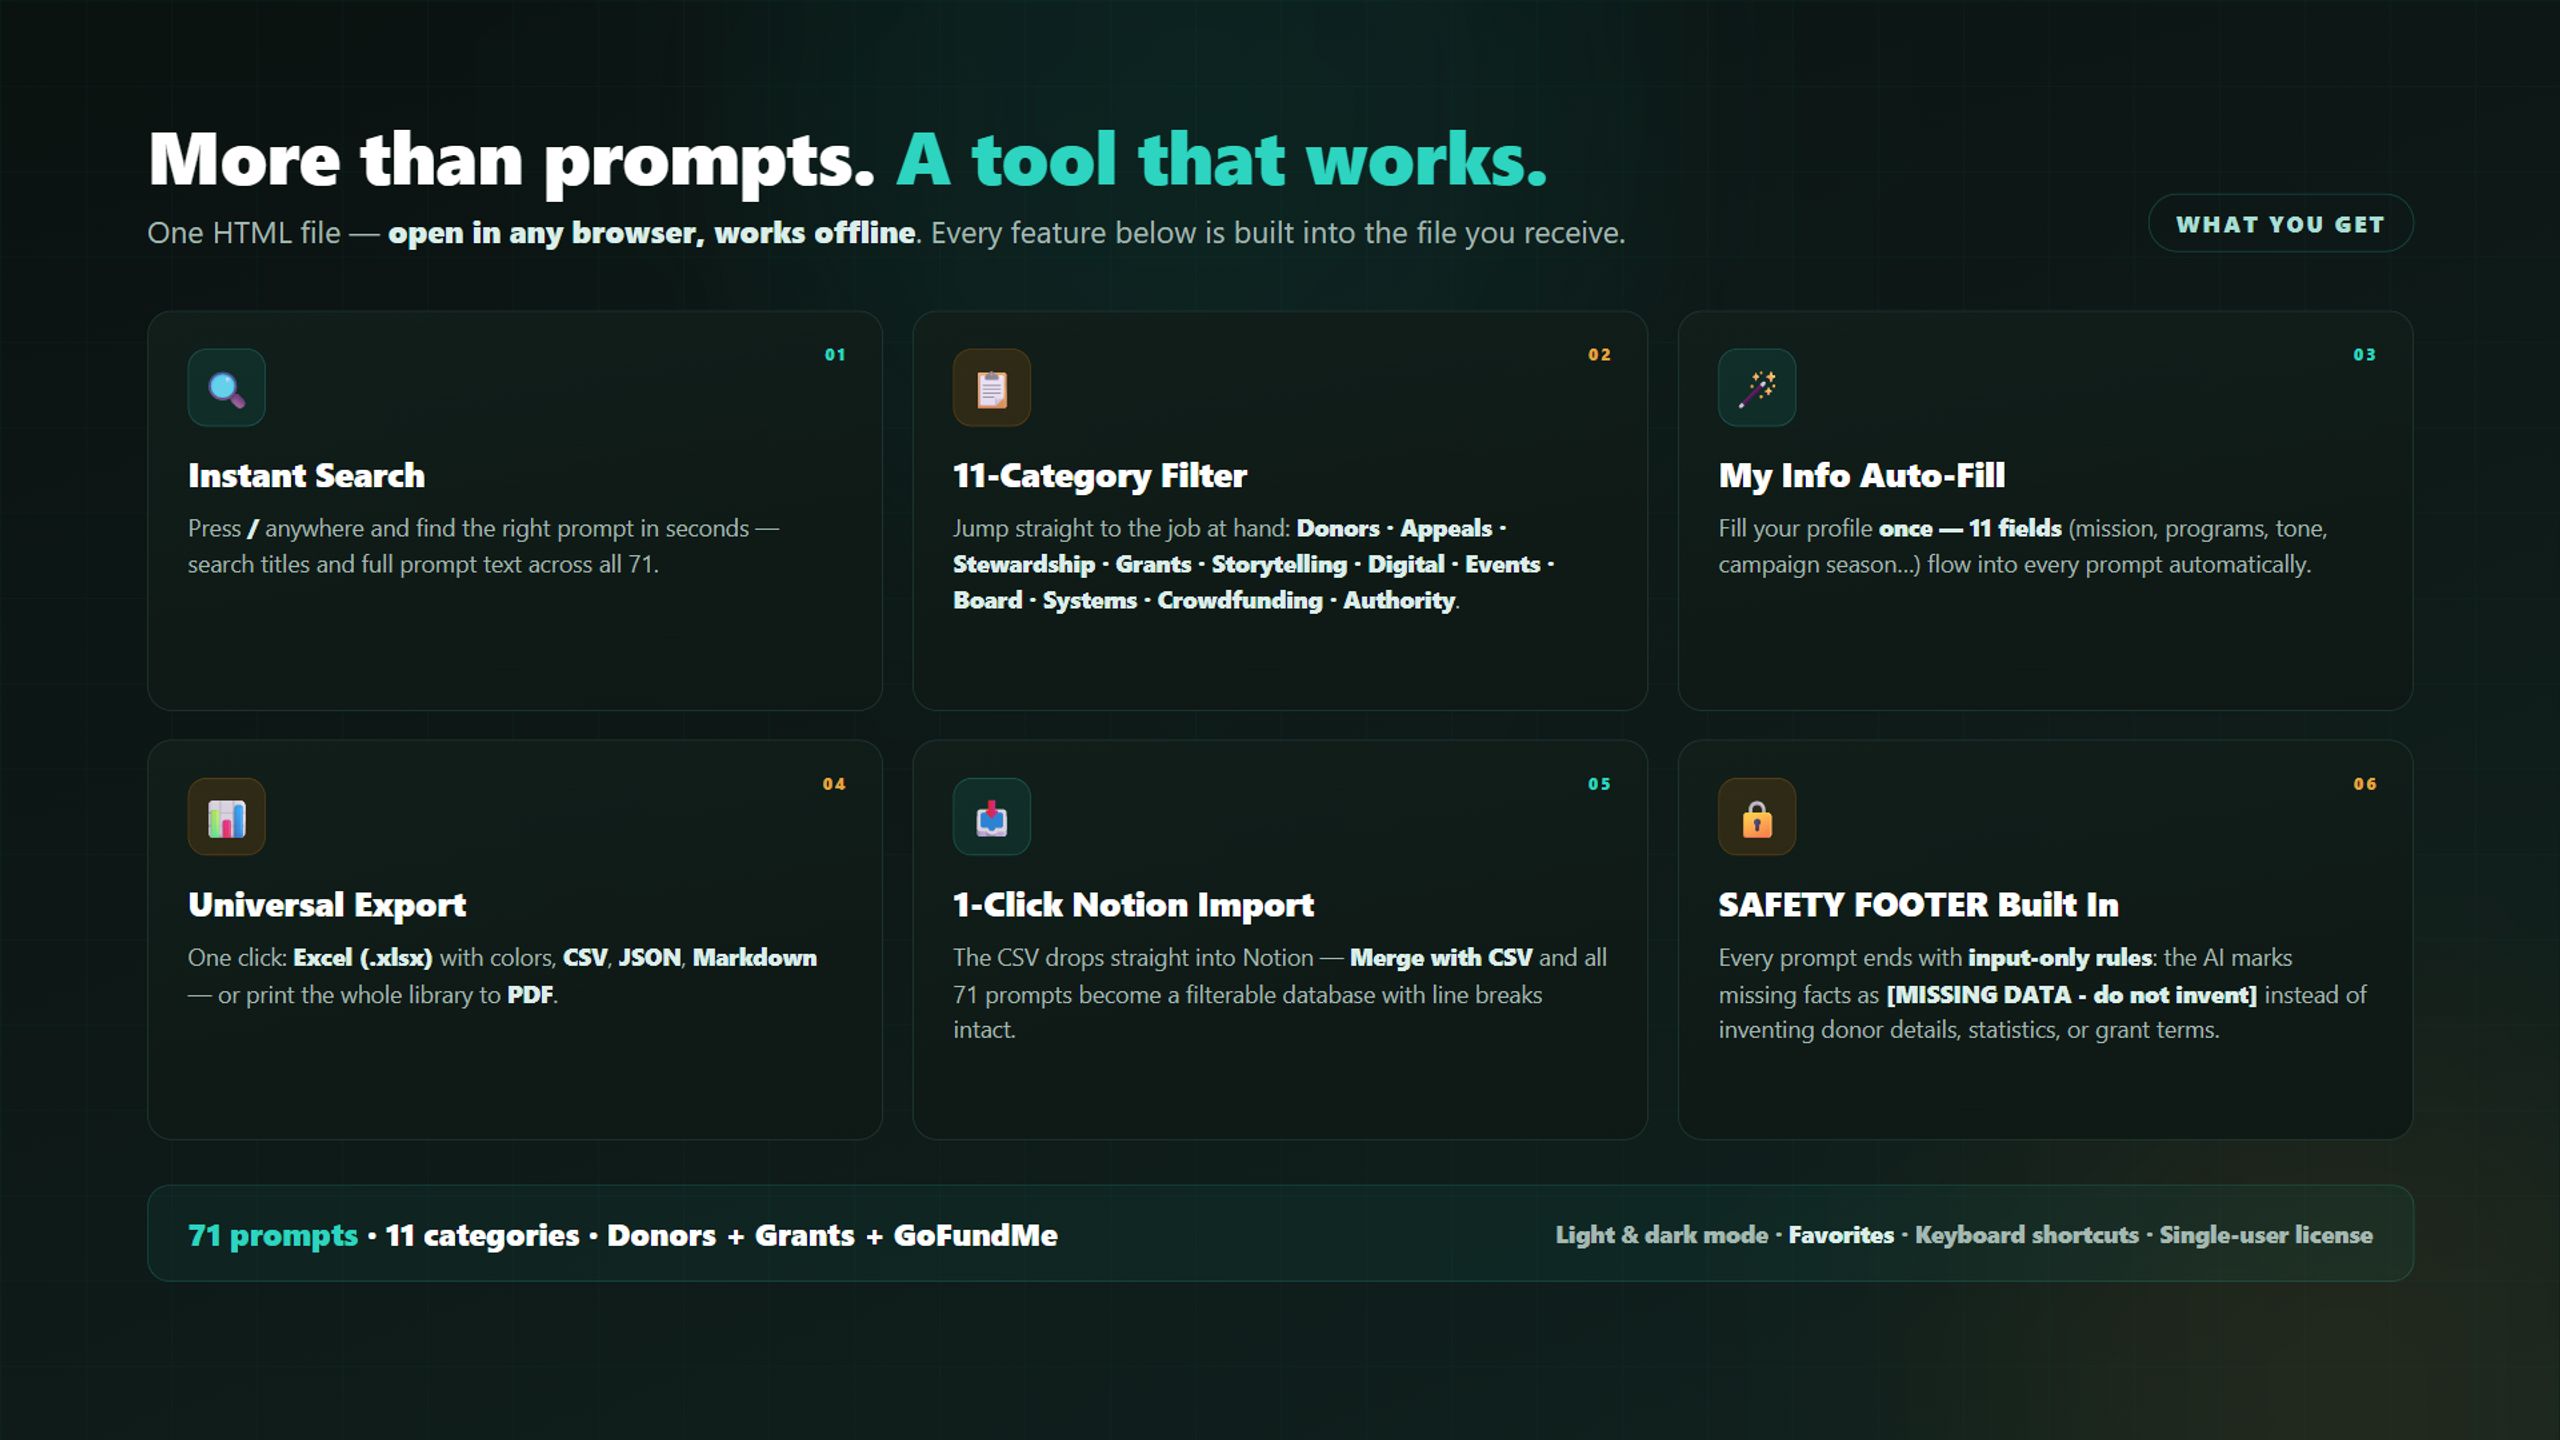Select the SAFETY FOOTER Built In heading
The image size is (2560, 1440).
1918,905
